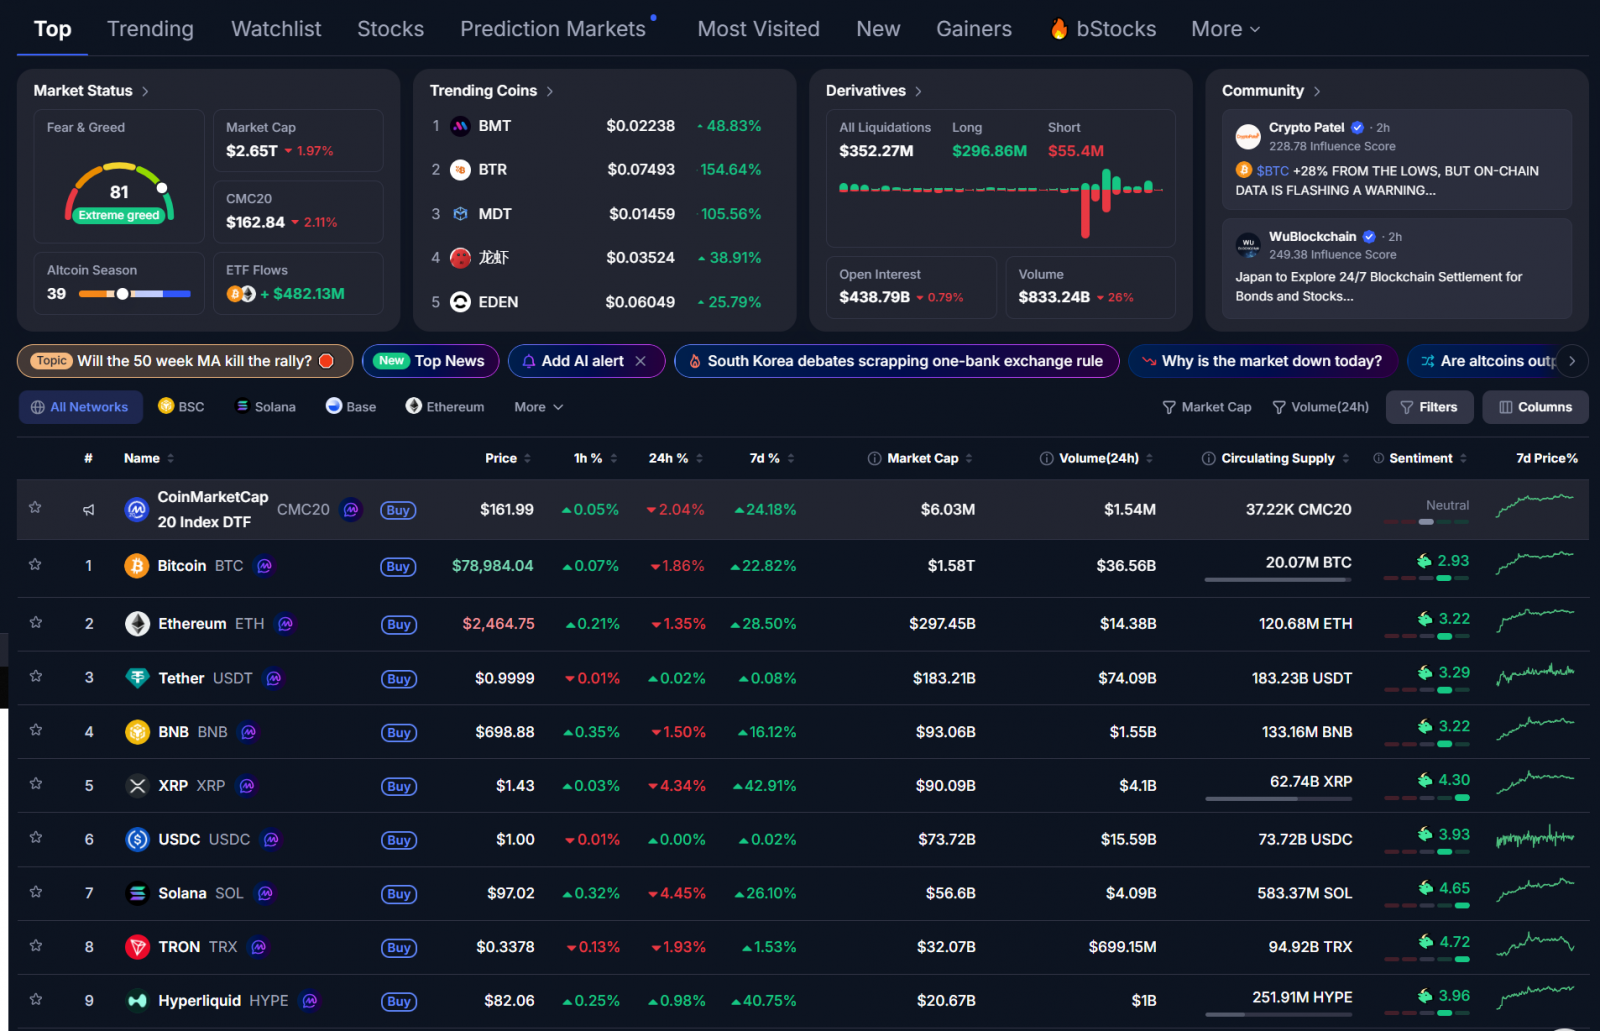Screen dimensions: 1600x1031
Task: Click the Bitcoin coin logo
Action: coord(136,566)
